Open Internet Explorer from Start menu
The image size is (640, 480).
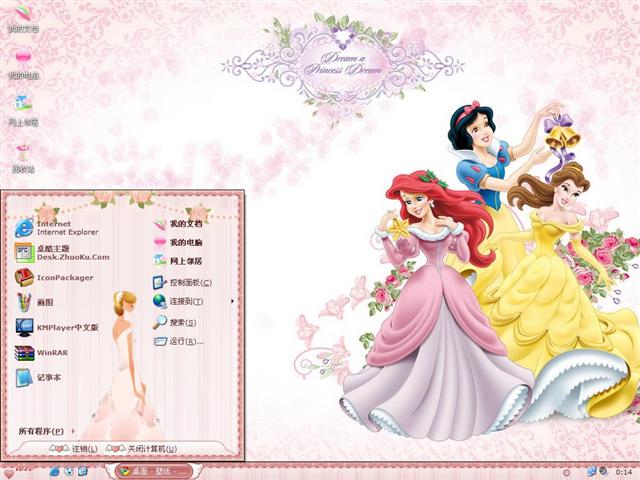pos(57,228)
